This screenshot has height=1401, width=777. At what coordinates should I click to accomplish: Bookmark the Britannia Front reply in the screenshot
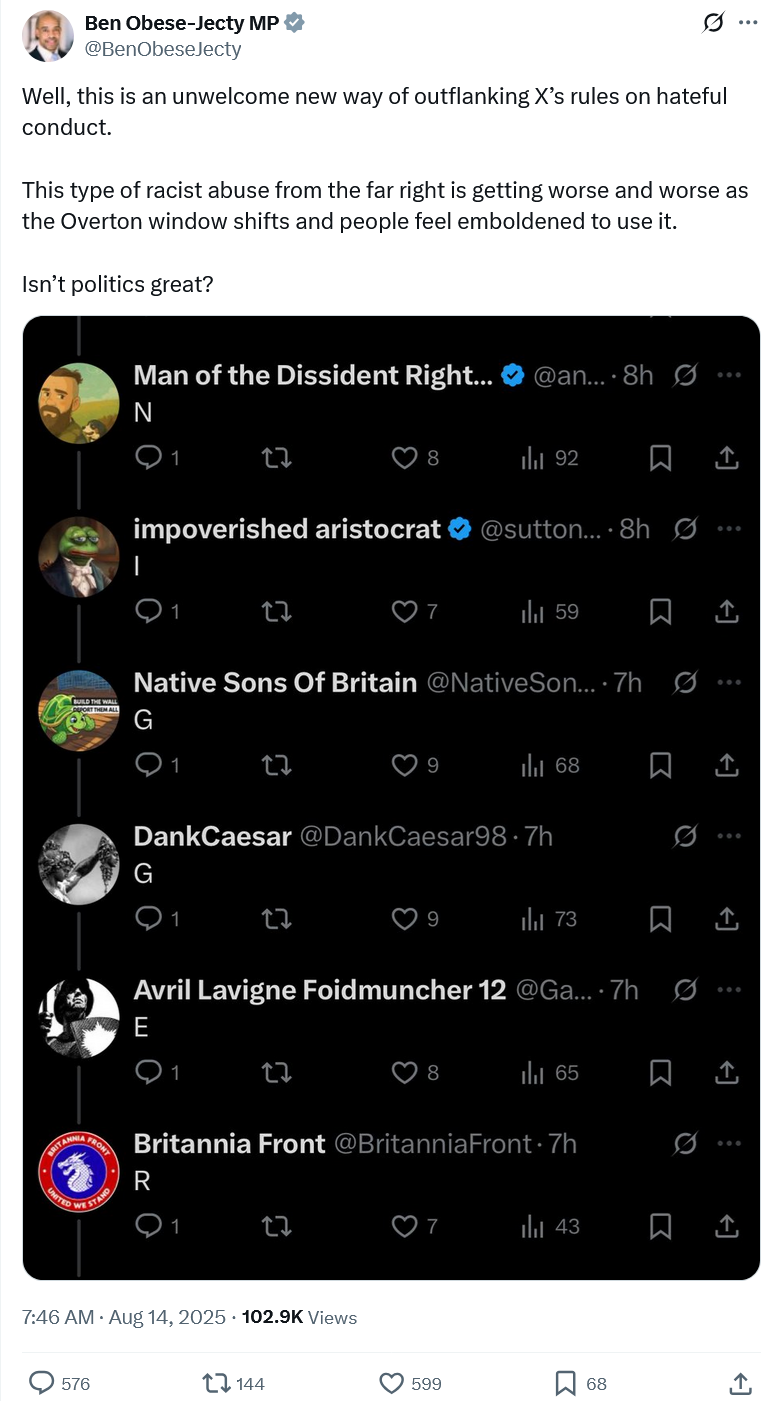click(x=661, y=1226)
